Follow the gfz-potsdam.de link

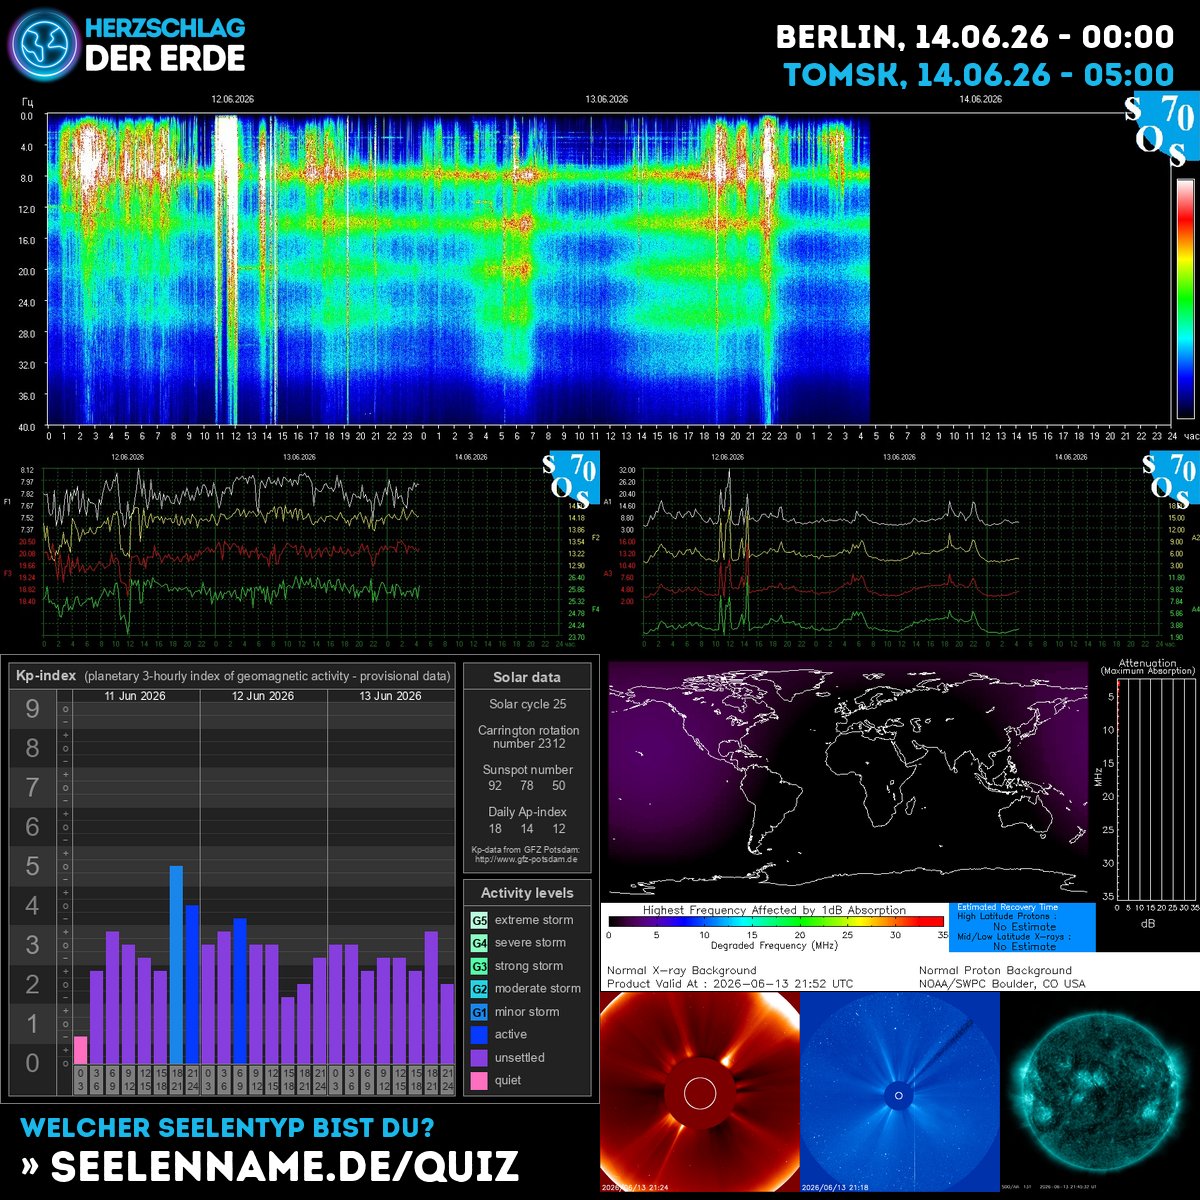(527, 859)
